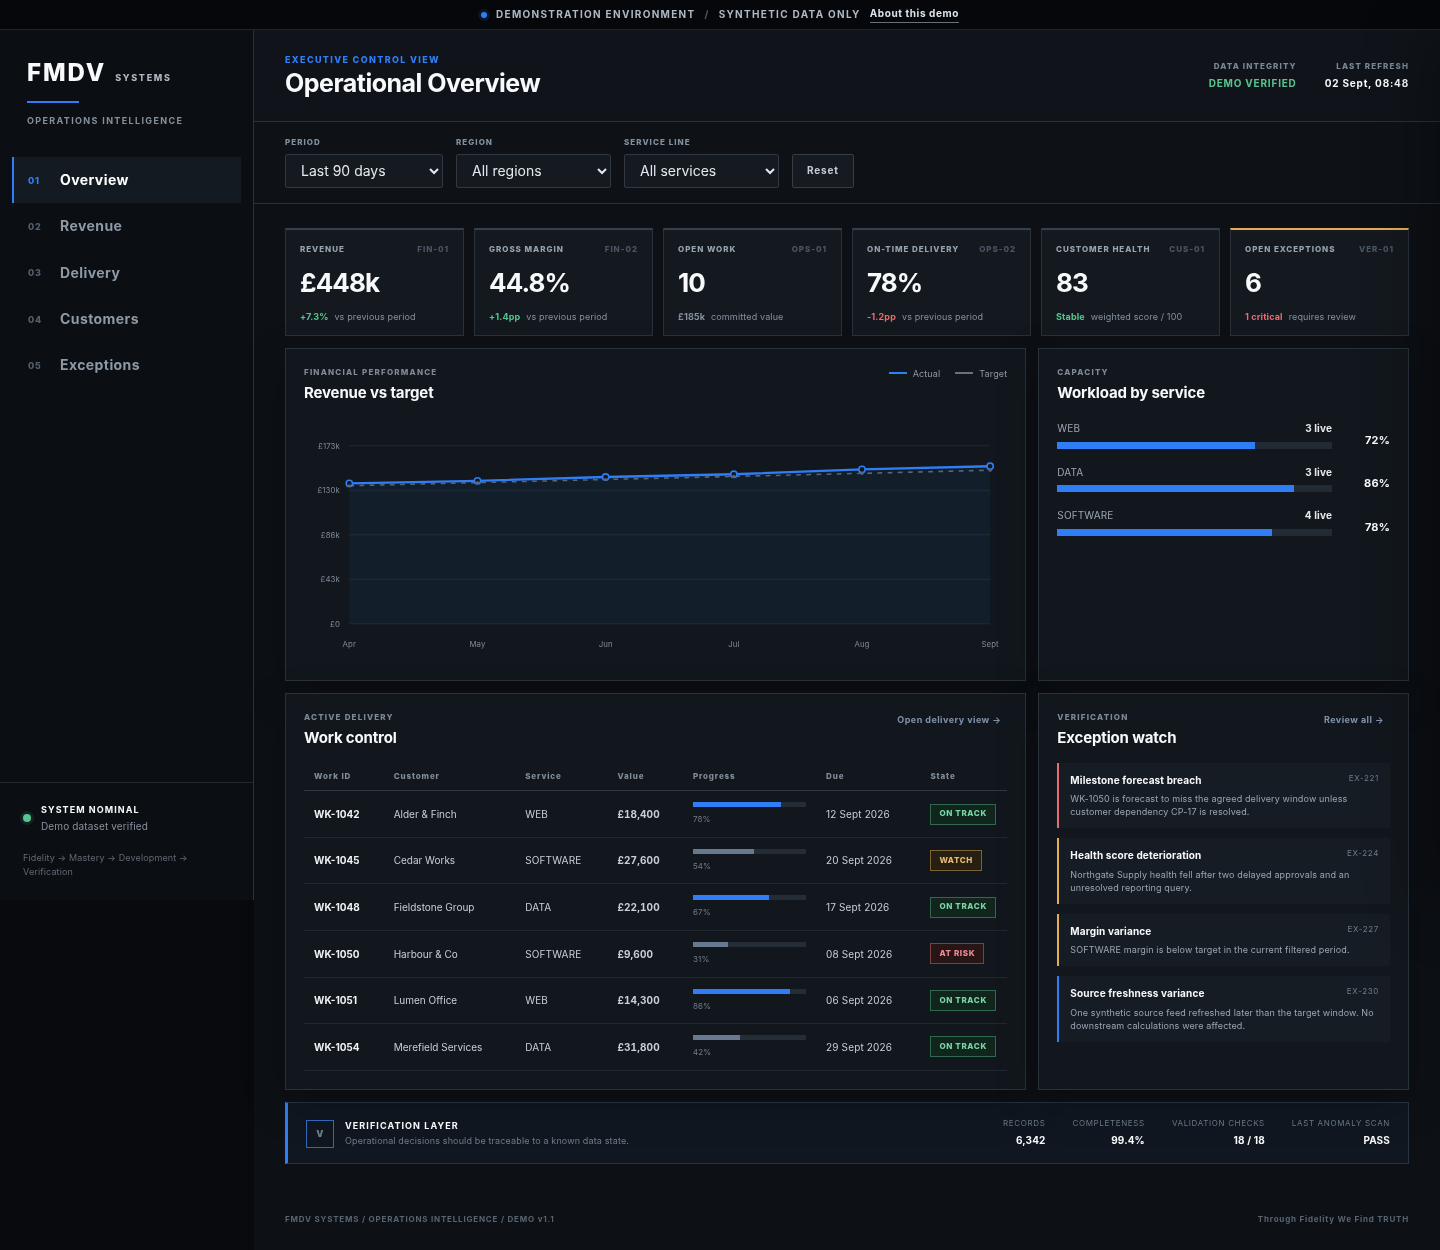Screen dimensions: 1440x1250
Task: Open the About this demo link
Action: [x=914, y=14]
